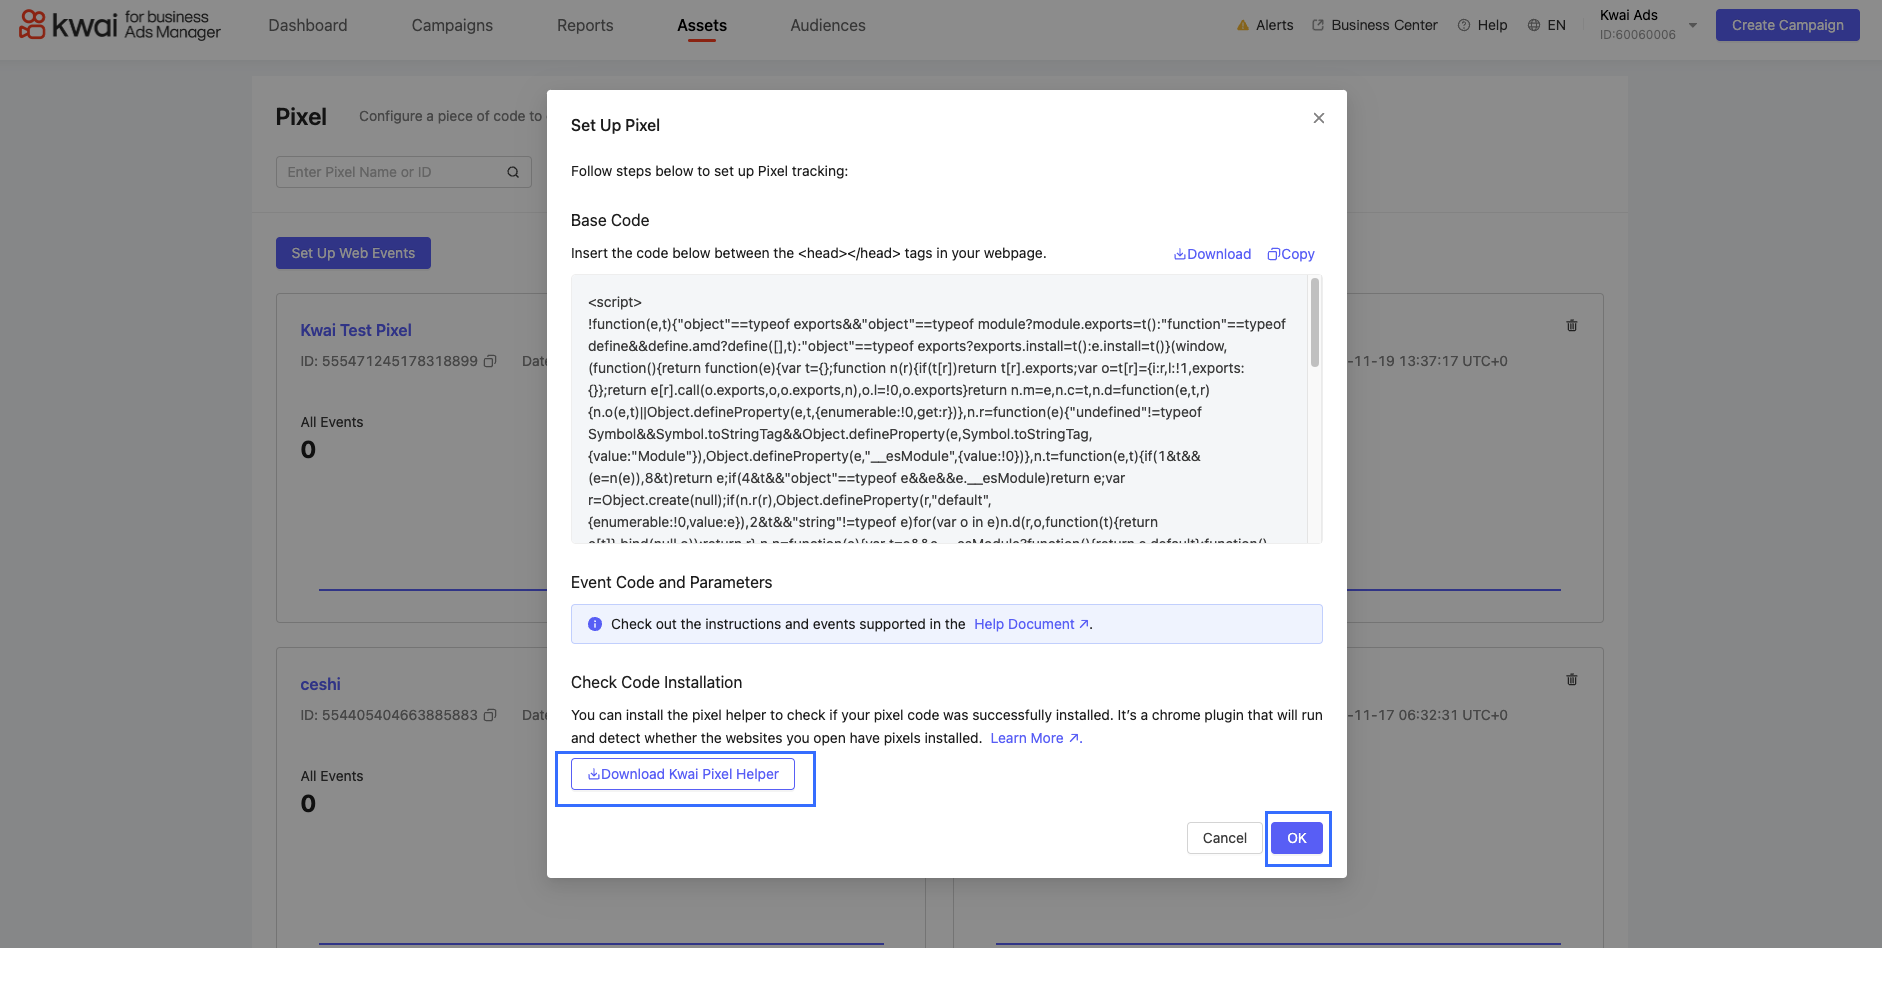Download the base code file
This screenshot has width=1882, height=982.
pyautogui.click(x=1212, y=254)
